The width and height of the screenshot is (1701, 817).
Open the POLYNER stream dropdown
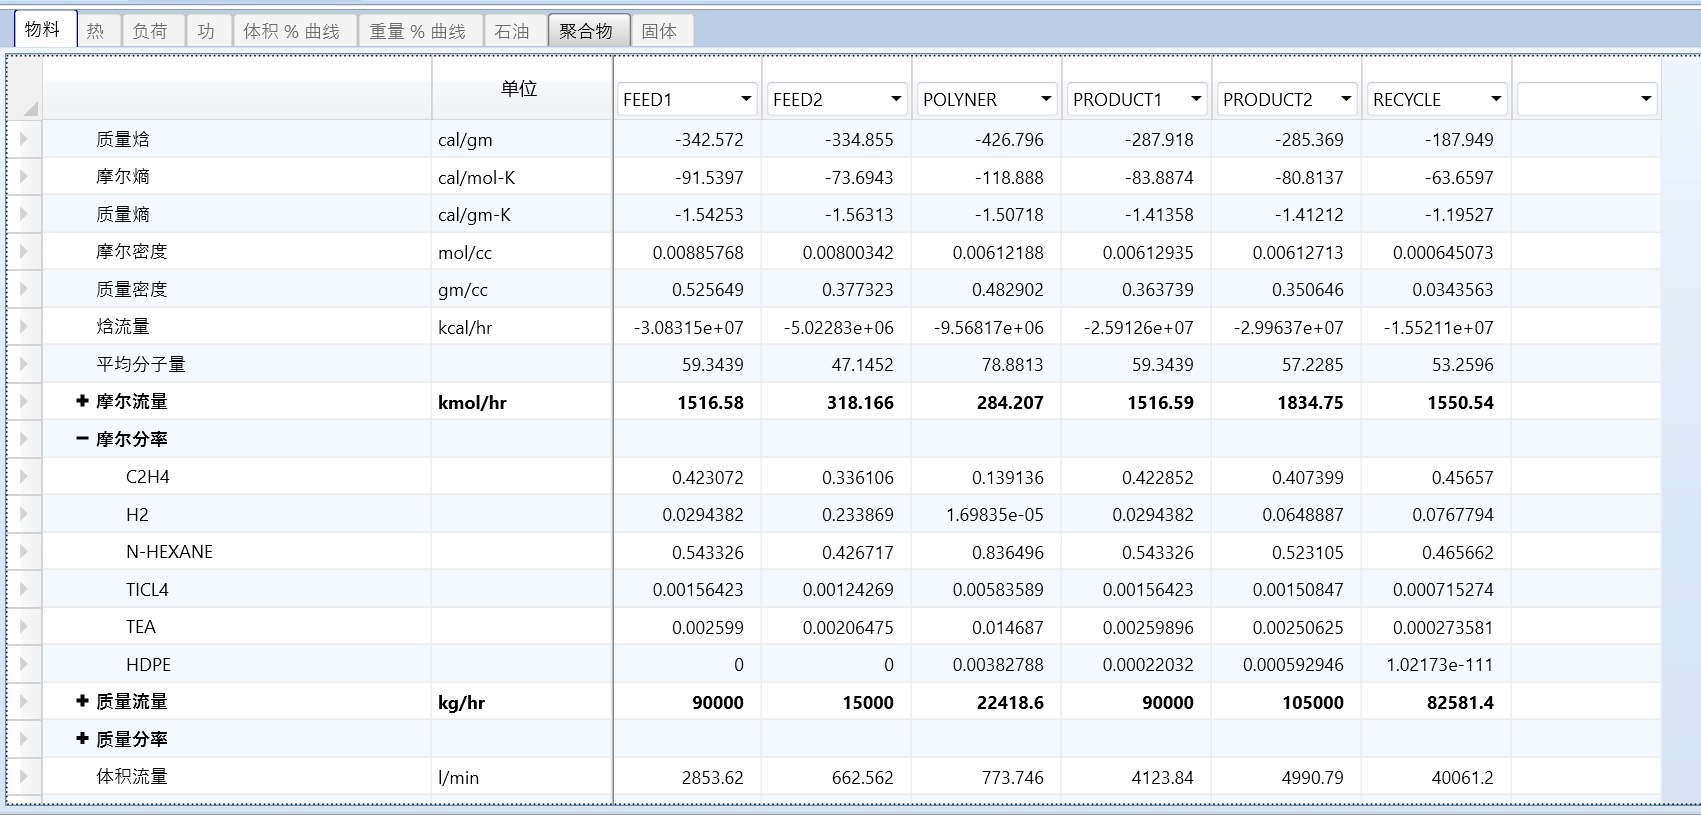1046,99
